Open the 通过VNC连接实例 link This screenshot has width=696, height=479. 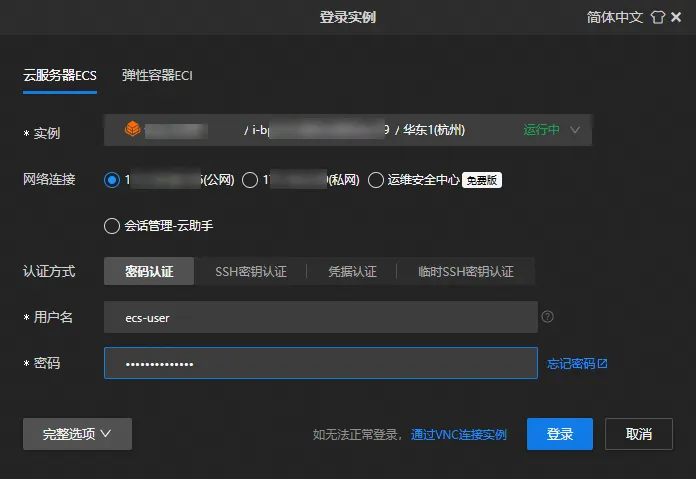click(459, 434)
